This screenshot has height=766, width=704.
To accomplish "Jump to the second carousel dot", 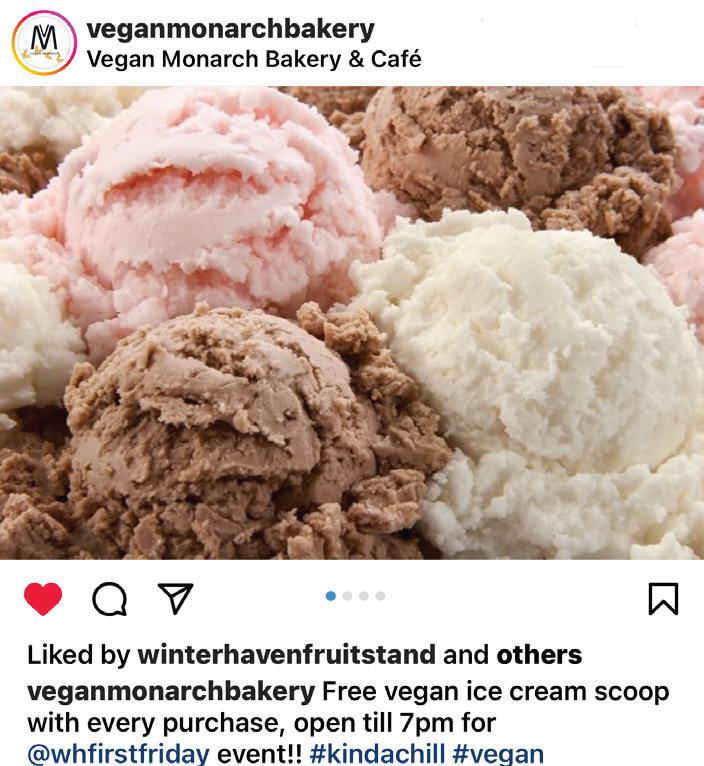I will pyautogui.click(x=347, y=596).
